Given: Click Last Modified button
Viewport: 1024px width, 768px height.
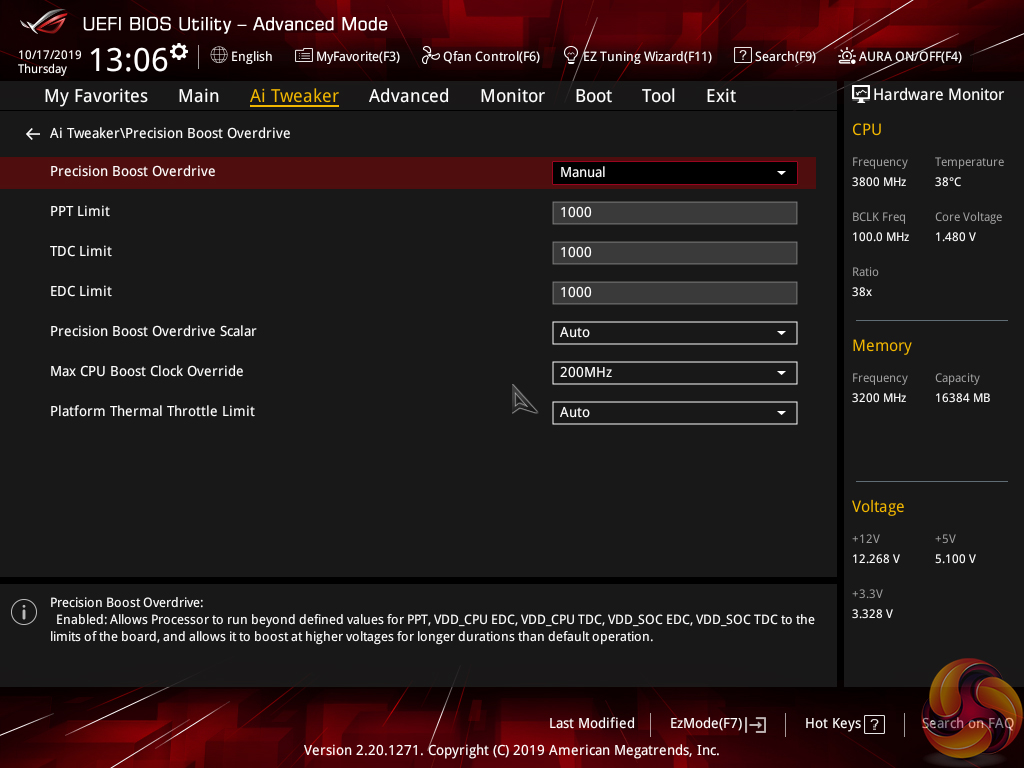Looking at the screenshot, I should (x=591, y=724).
